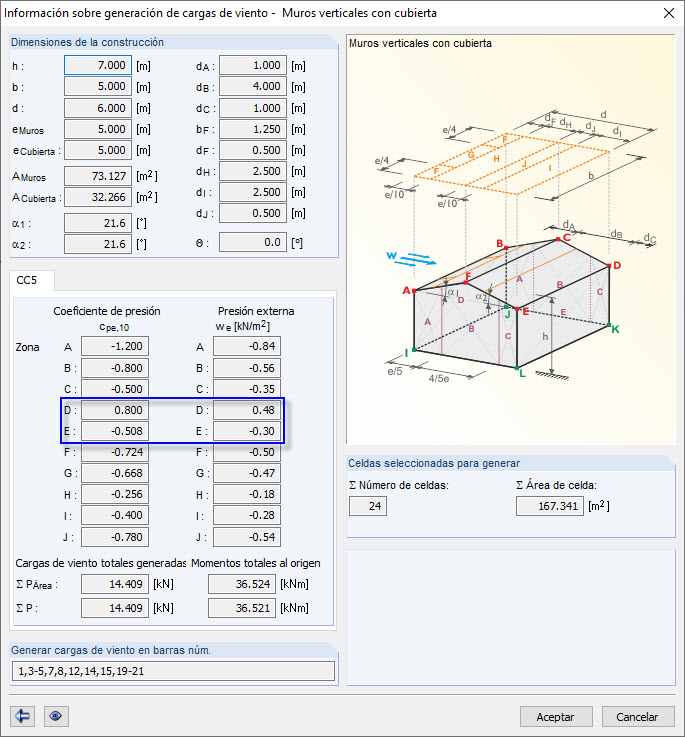Select the dI field showing 2.500

253,192
